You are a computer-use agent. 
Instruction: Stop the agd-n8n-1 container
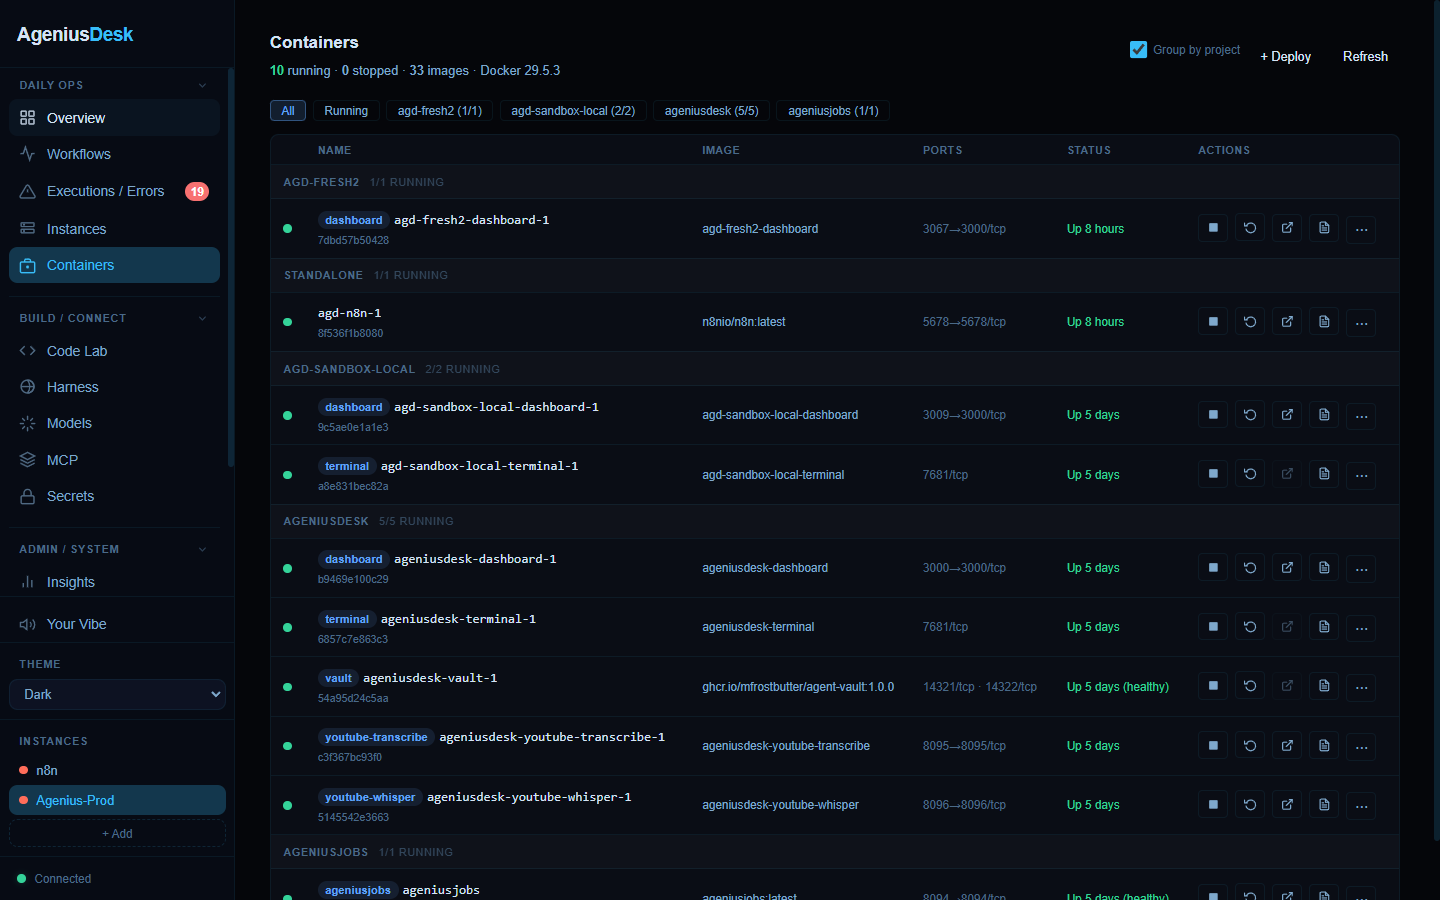point(1213,322)
